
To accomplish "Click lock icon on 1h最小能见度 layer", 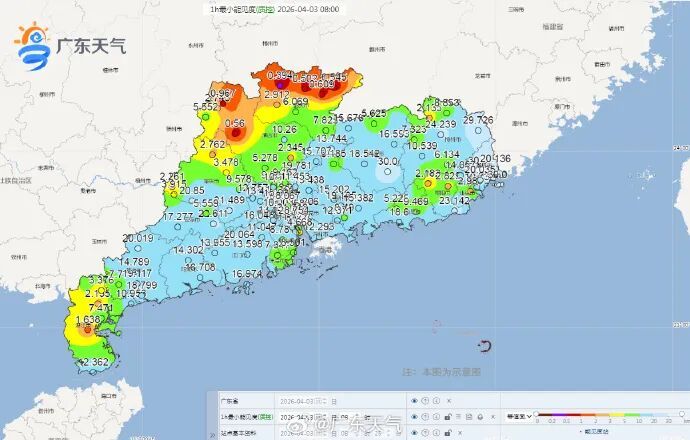I will pos(447,416).
